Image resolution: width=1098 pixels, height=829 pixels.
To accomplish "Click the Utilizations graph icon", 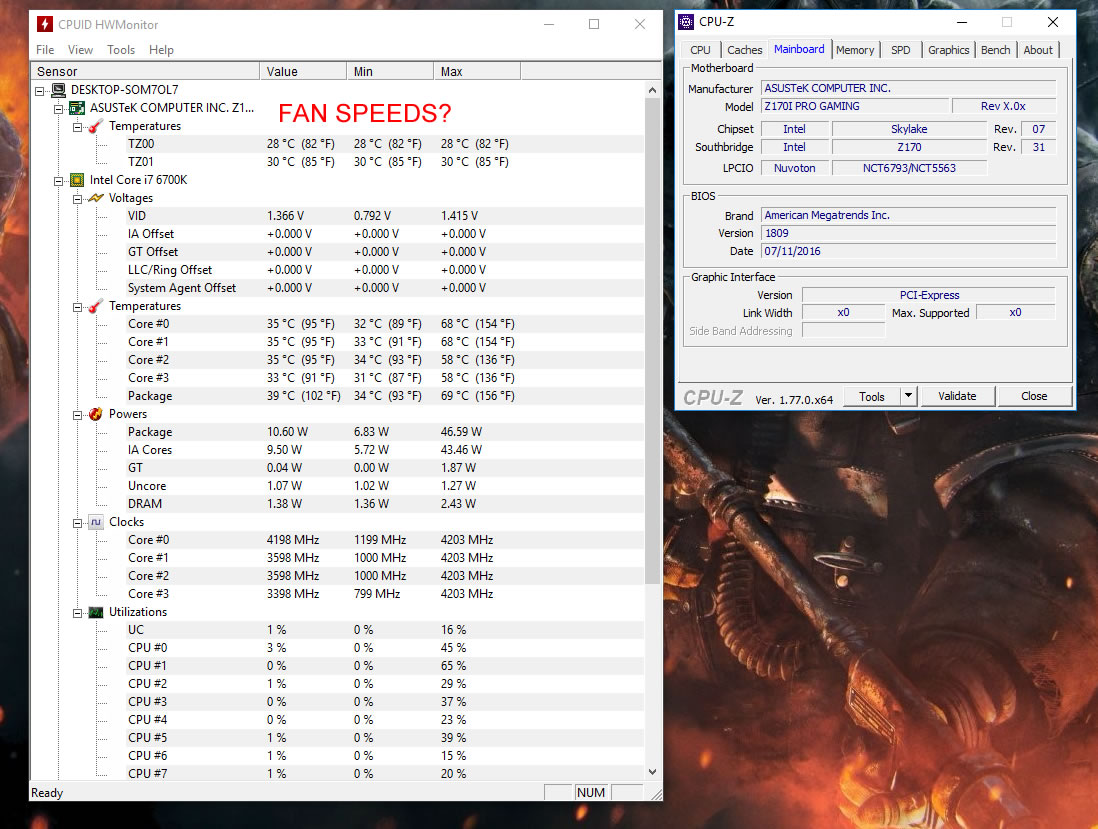I will [96, 612].
